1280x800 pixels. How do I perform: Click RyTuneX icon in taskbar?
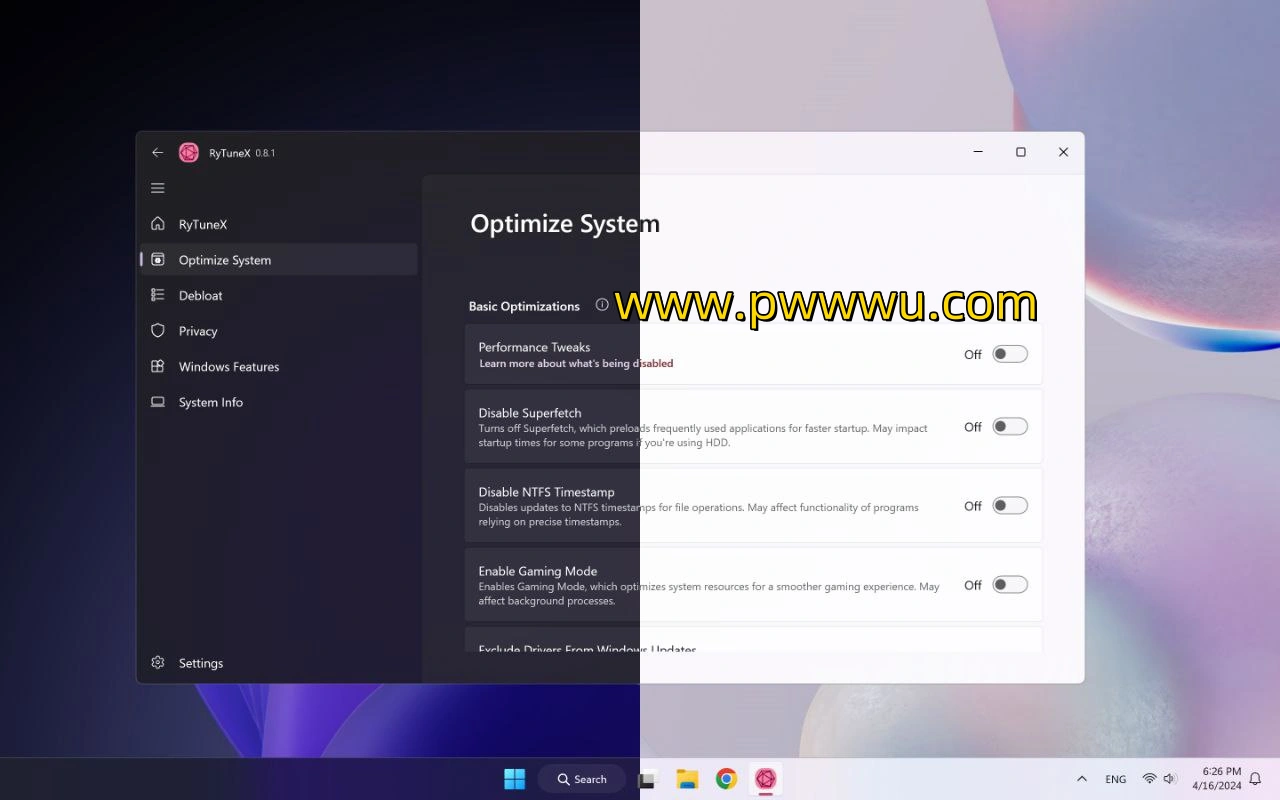765,779
